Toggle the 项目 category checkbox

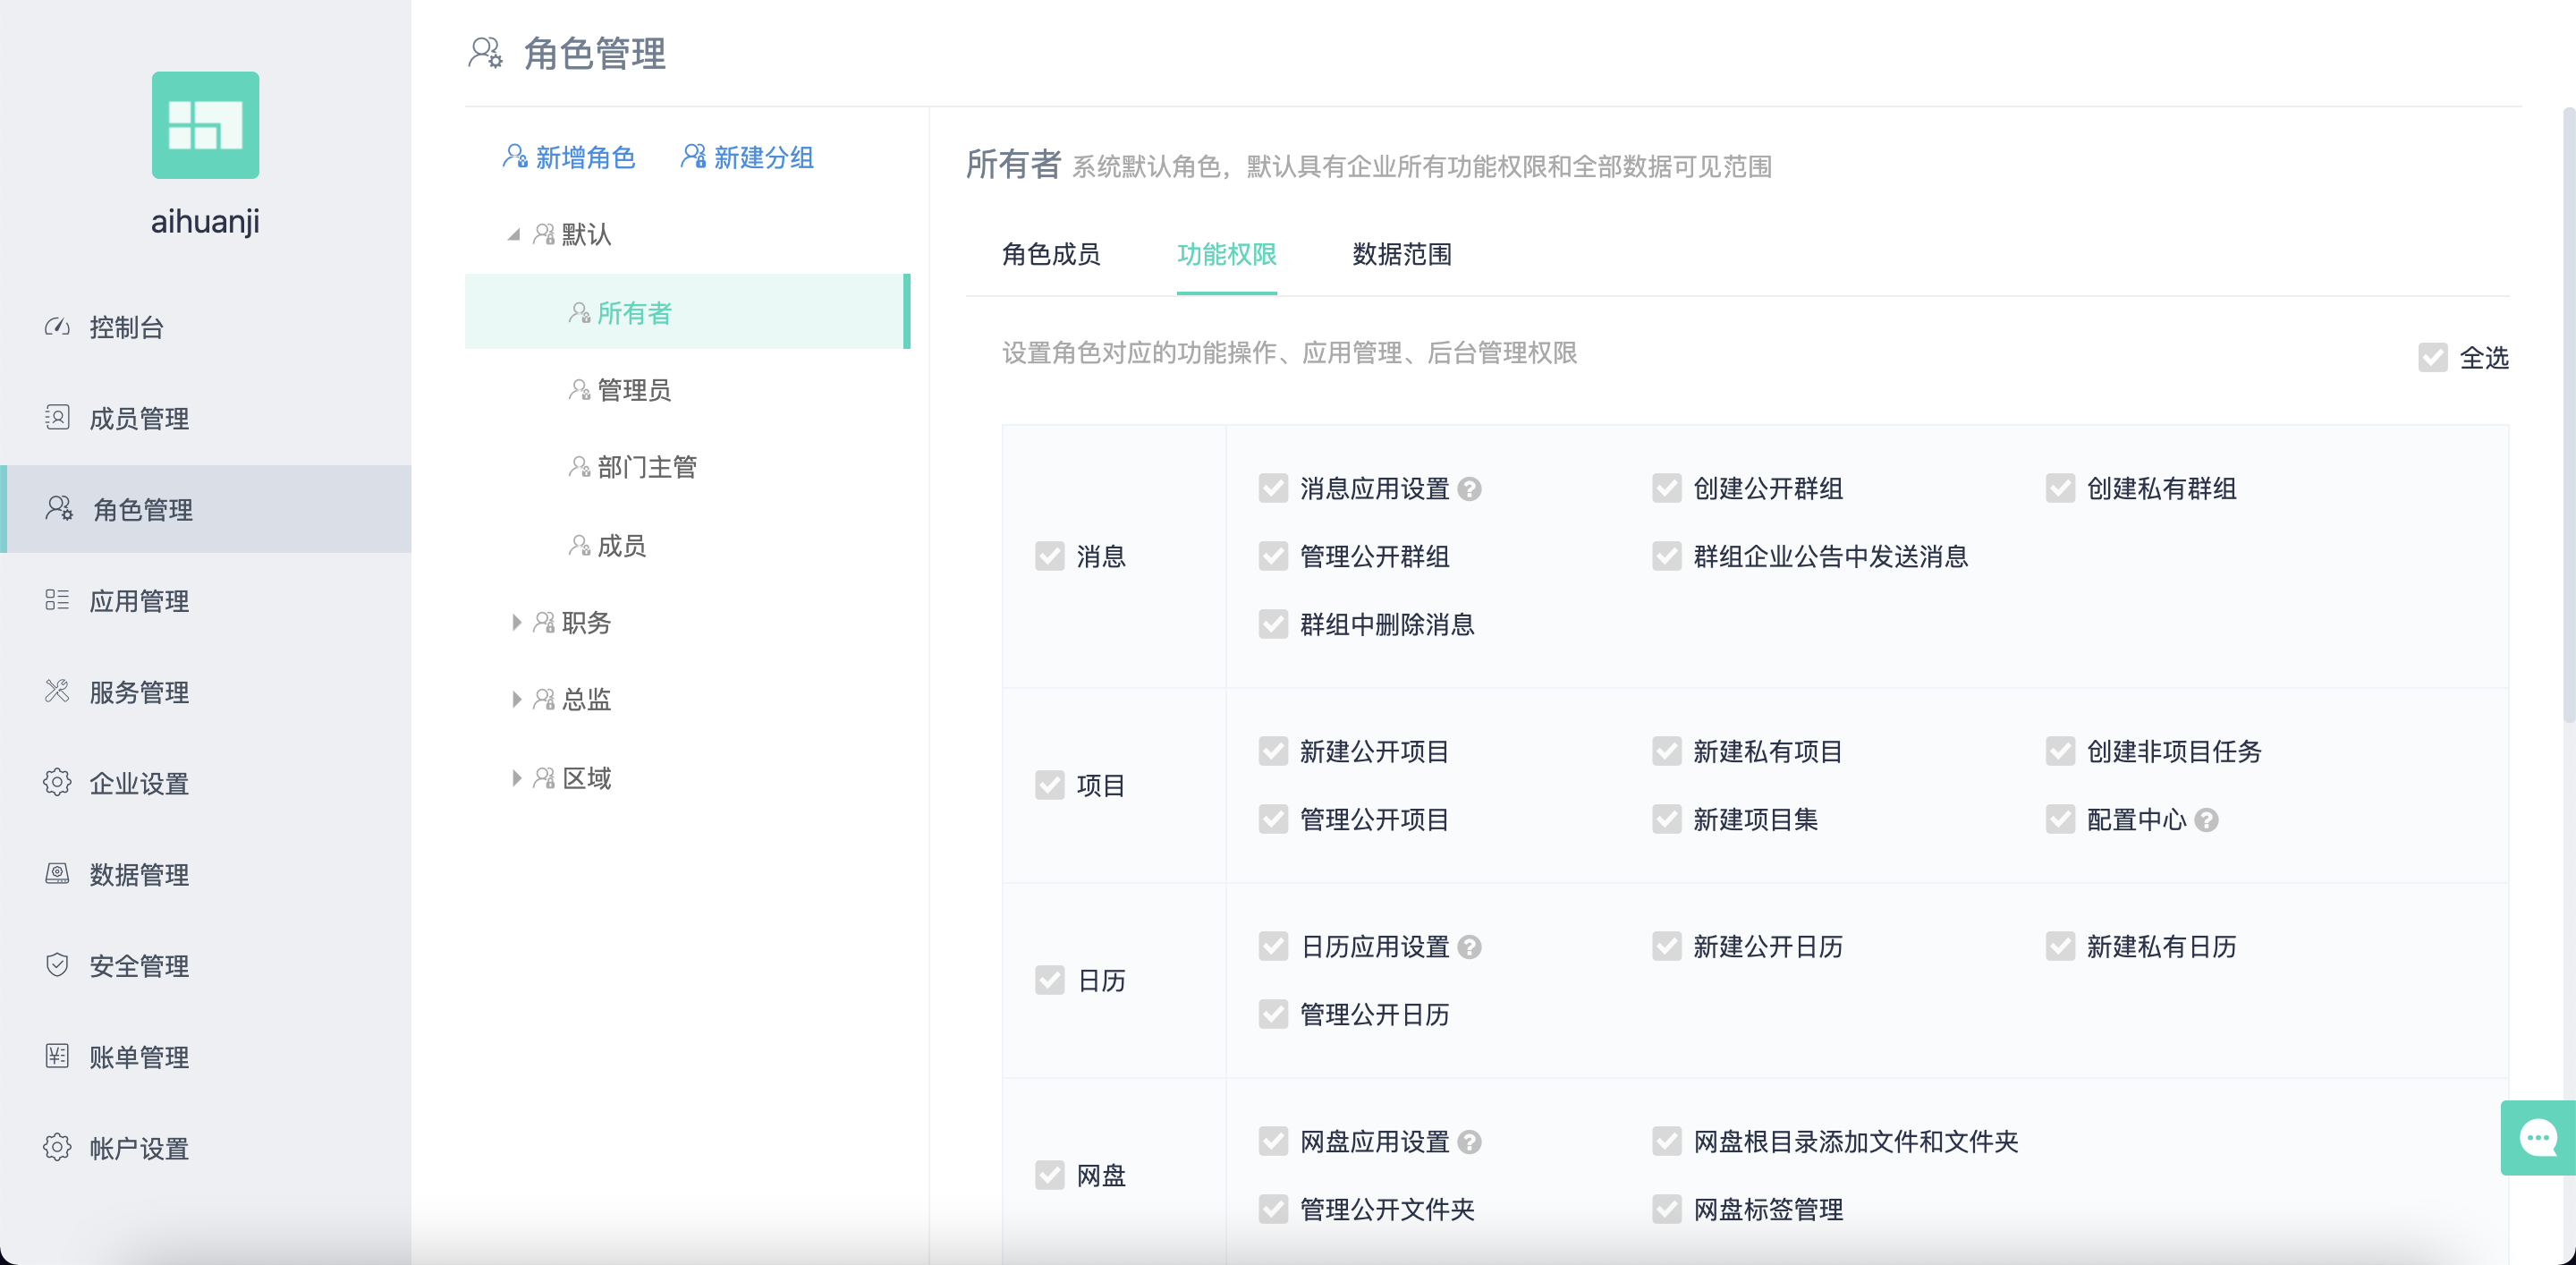[1049, 785]
